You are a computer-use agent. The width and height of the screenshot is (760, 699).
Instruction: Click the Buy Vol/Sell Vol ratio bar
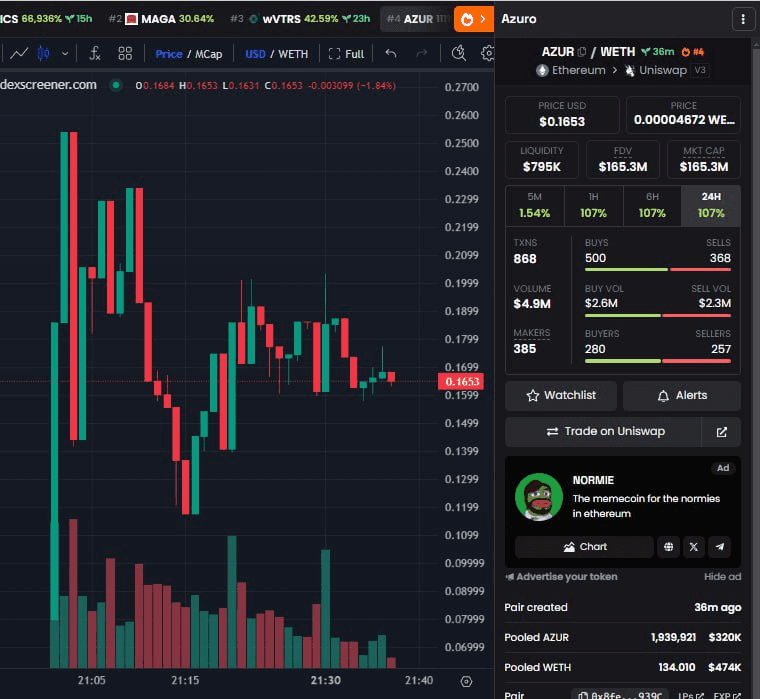[x=658, y=316]
